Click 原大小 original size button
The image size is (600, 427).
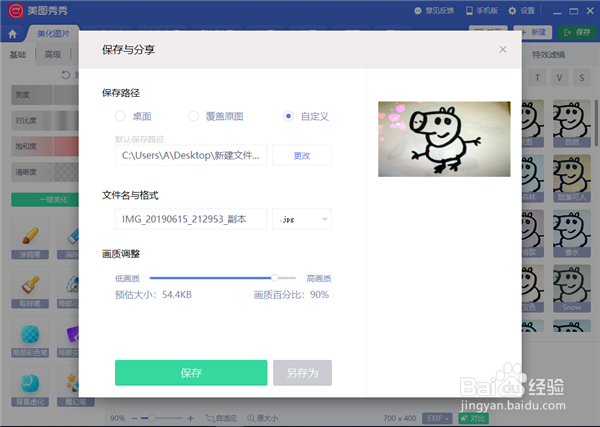coord(262,418)
